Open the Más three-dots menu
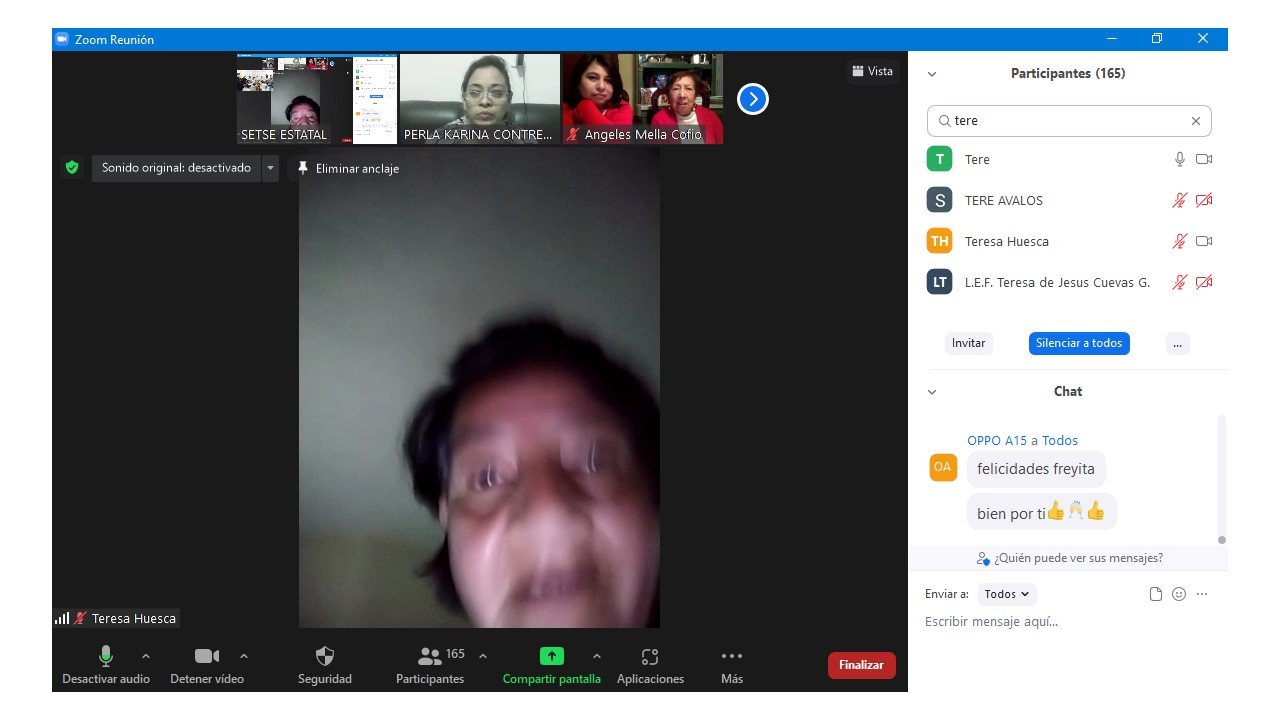Image resolution: width=1280 pixels, height=720 pixels. pos(732,656)
